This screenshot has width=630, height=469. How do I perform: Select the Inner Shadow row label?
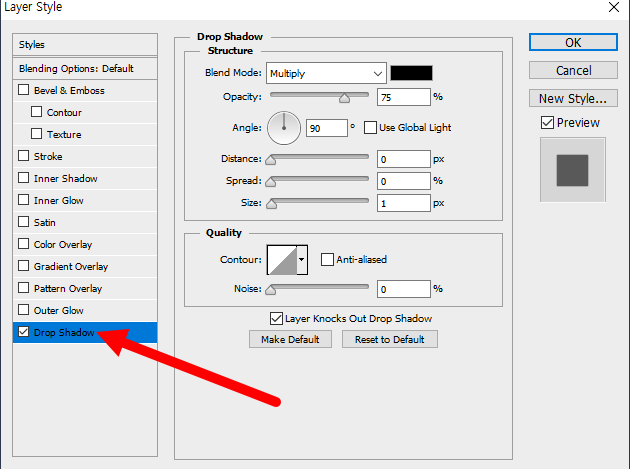(65, 178)
